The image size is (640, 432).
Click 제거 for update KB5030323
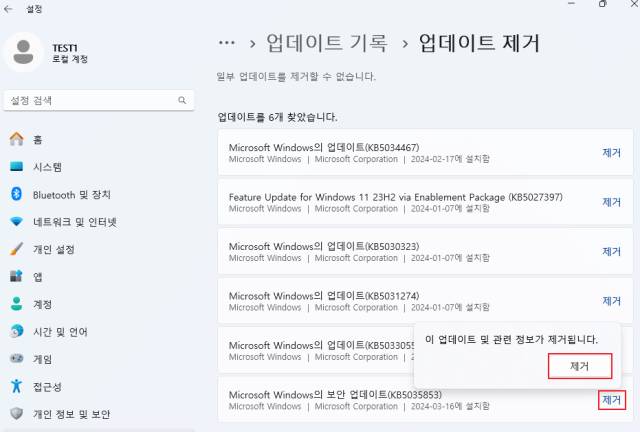[x=611, y=252]
